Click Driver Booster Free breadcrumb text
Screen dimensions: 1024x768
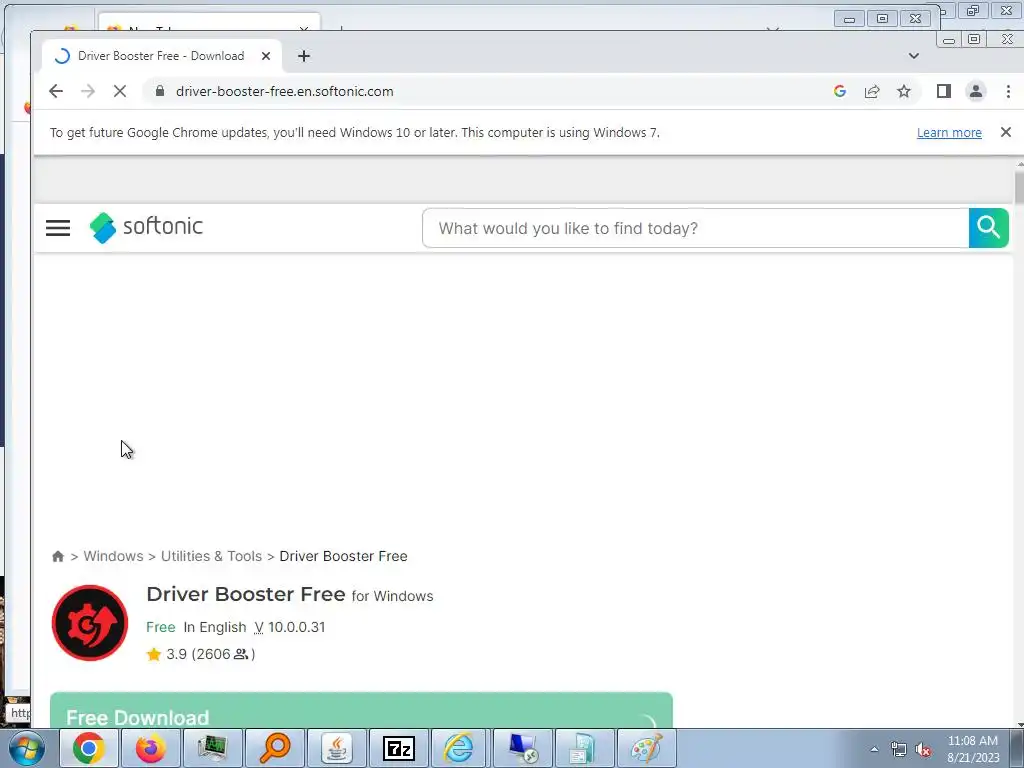344,556
